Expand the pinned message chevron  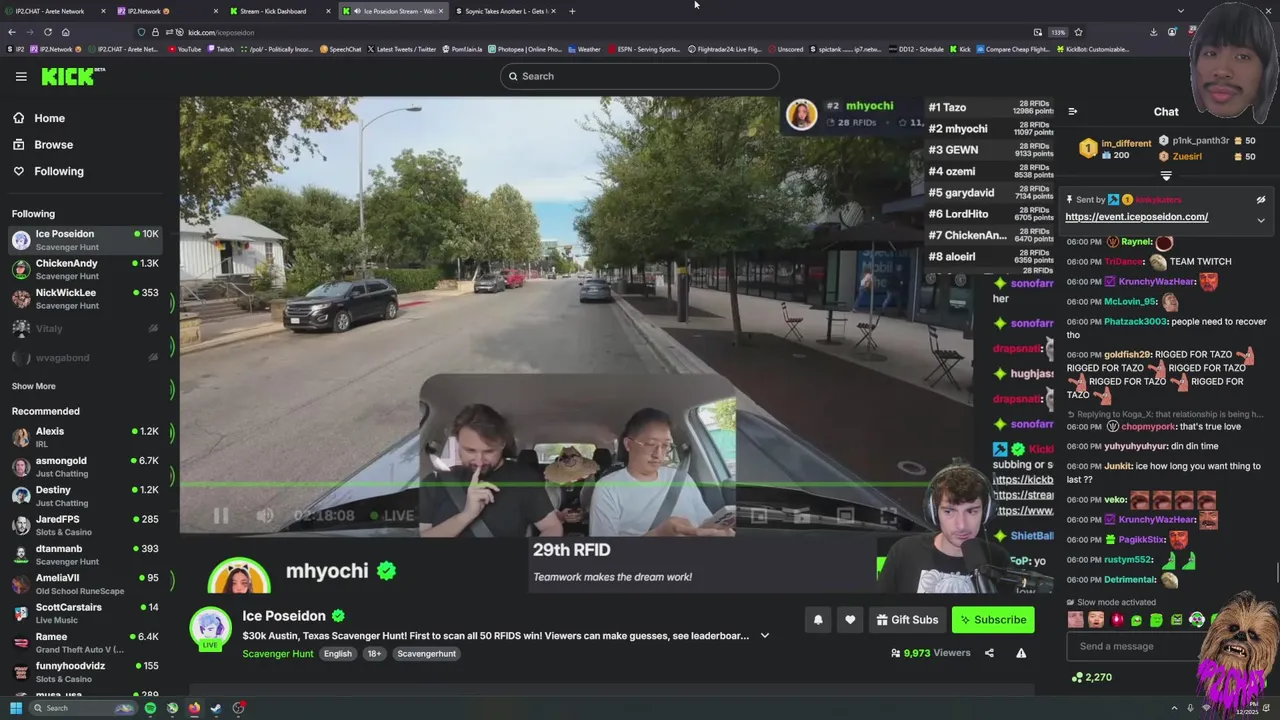pyautogui.click(x=1261, y=220)
